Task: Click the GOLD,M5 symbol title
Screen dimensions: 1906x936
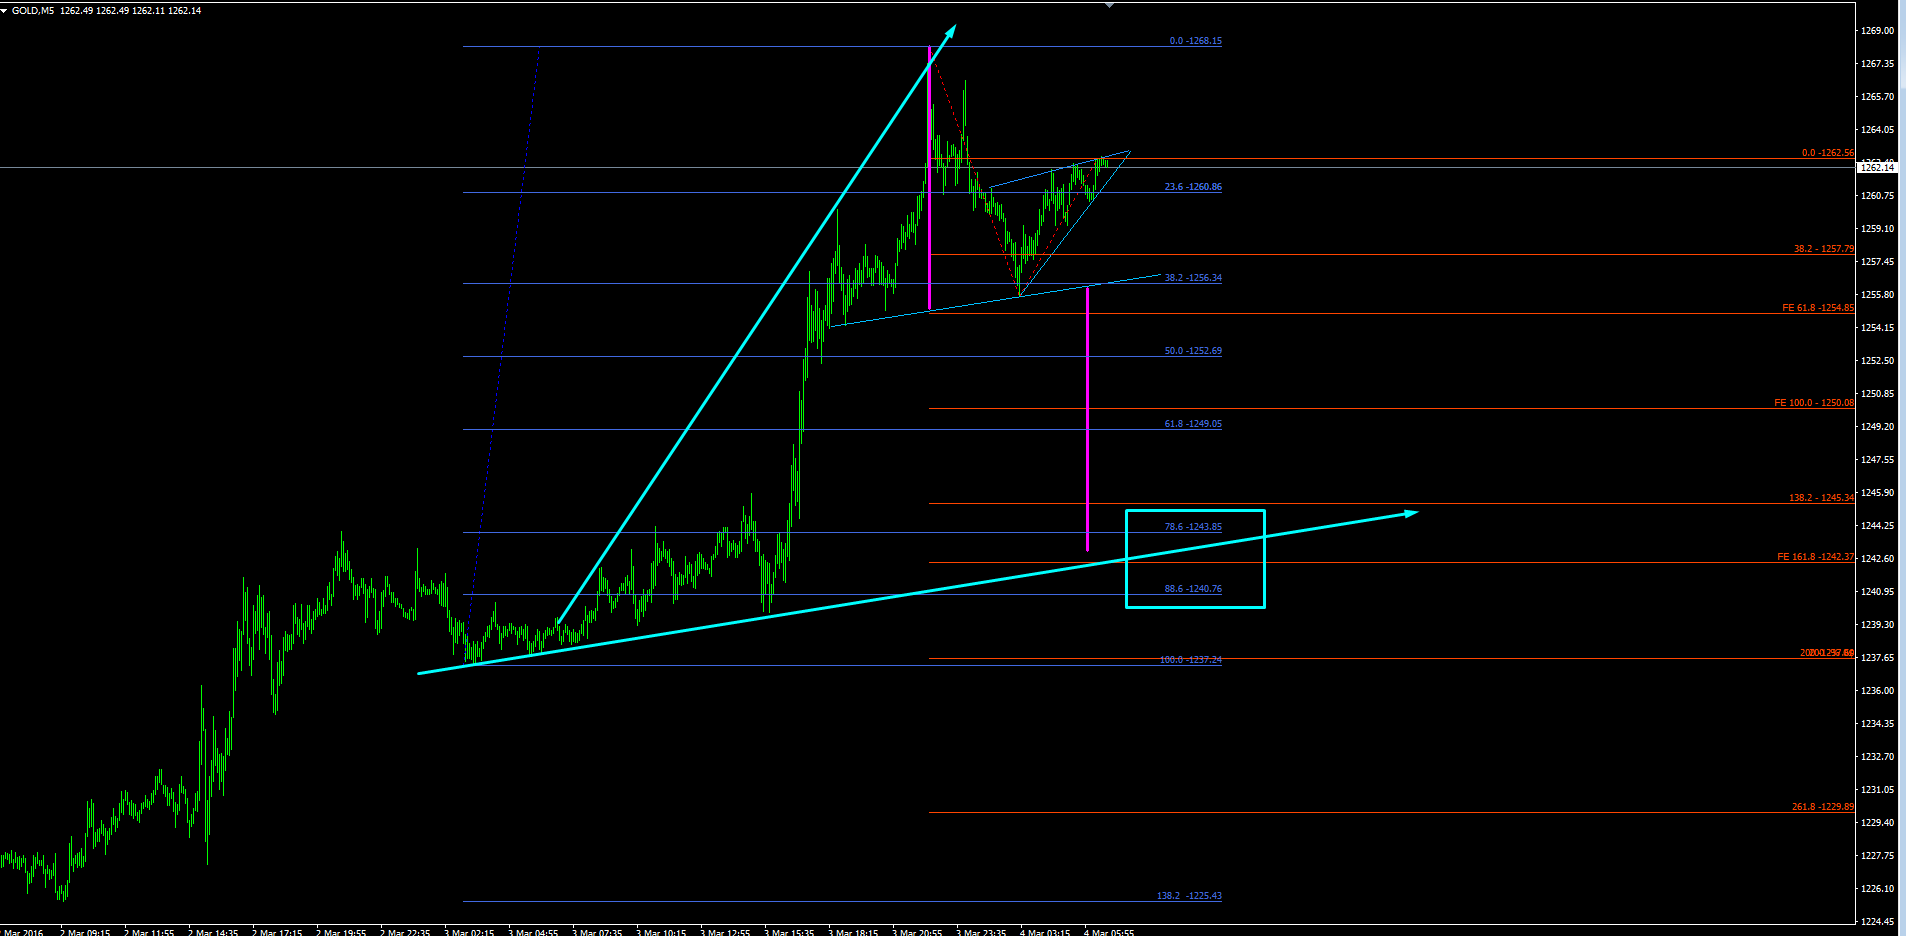Action: pyautogui.click(x=33, y=11)
